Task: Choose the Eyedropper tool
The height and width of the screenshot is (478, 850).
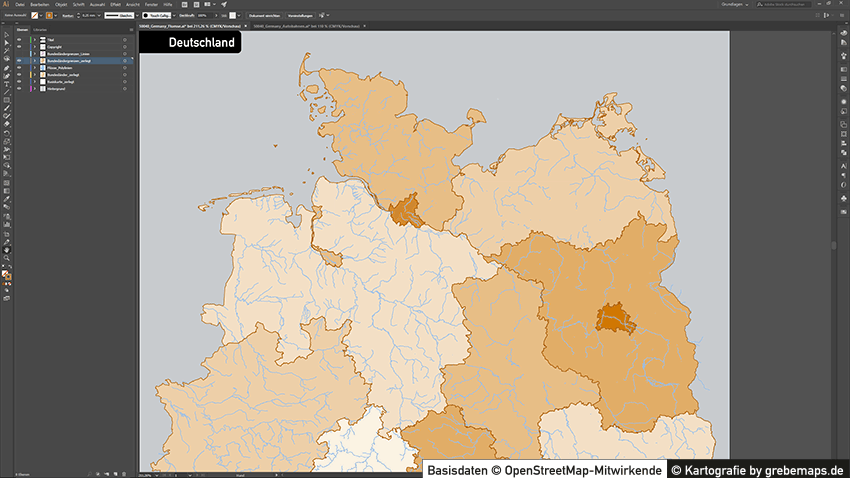Action: (6, 199)
